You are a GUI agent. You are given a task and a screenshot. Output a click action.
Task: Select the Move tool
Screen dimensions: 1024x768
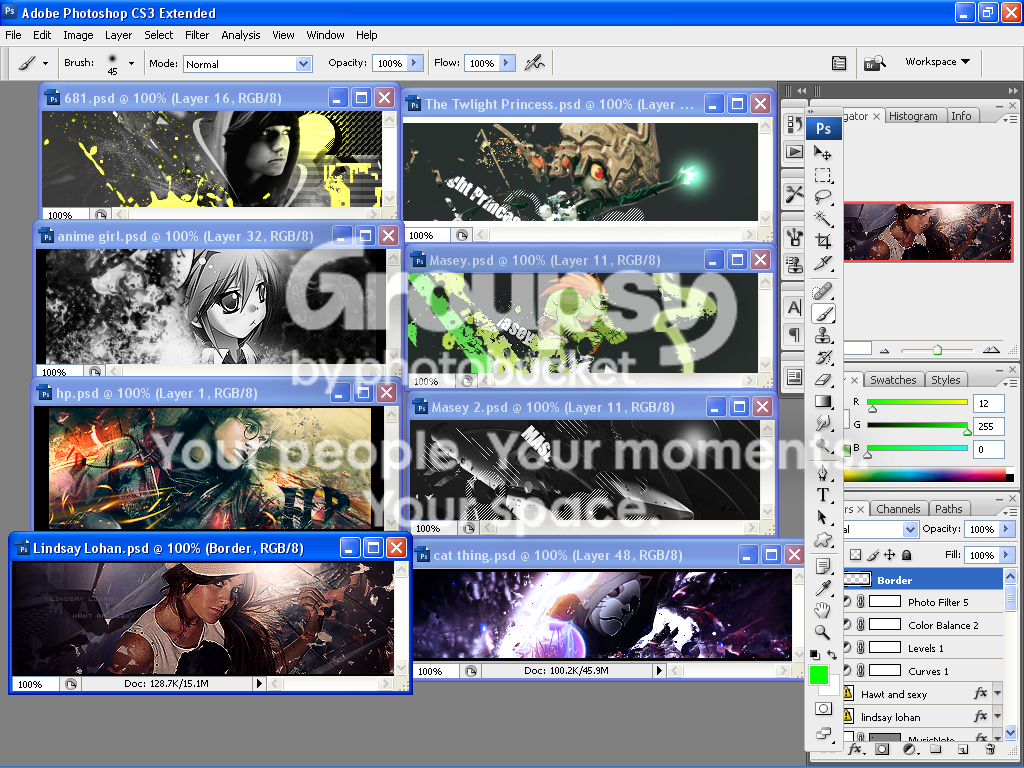coord(823,153)
